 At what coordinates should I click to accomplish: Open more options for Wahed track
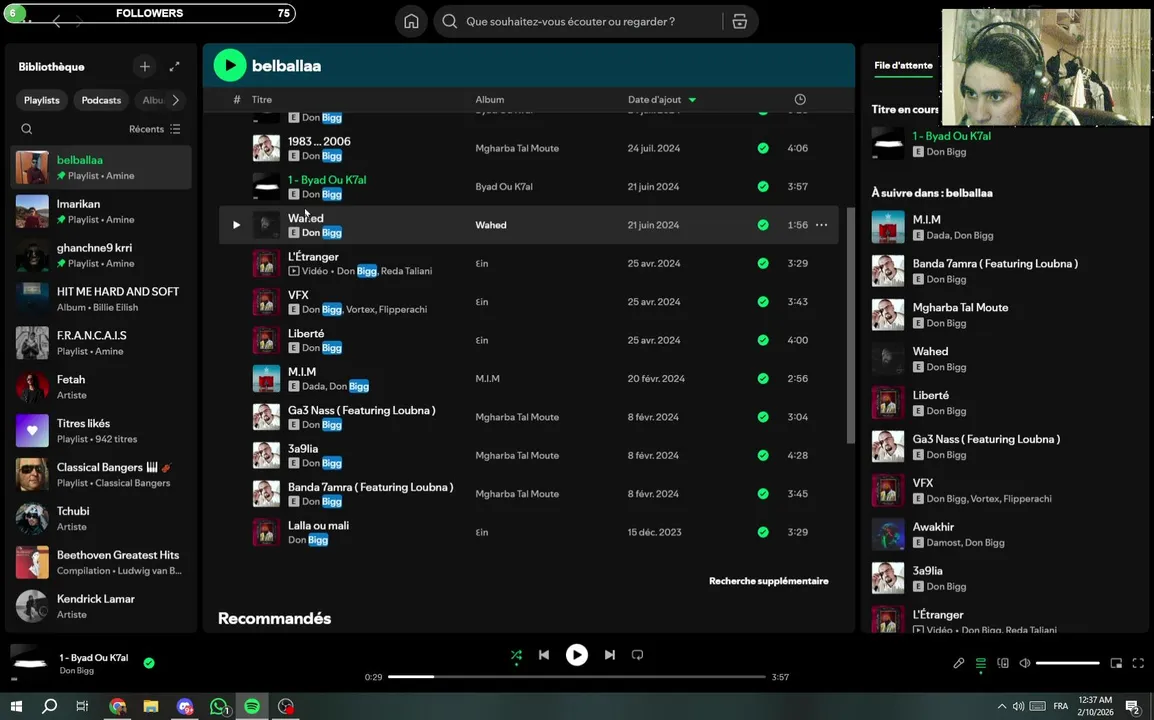coord(821,225)
